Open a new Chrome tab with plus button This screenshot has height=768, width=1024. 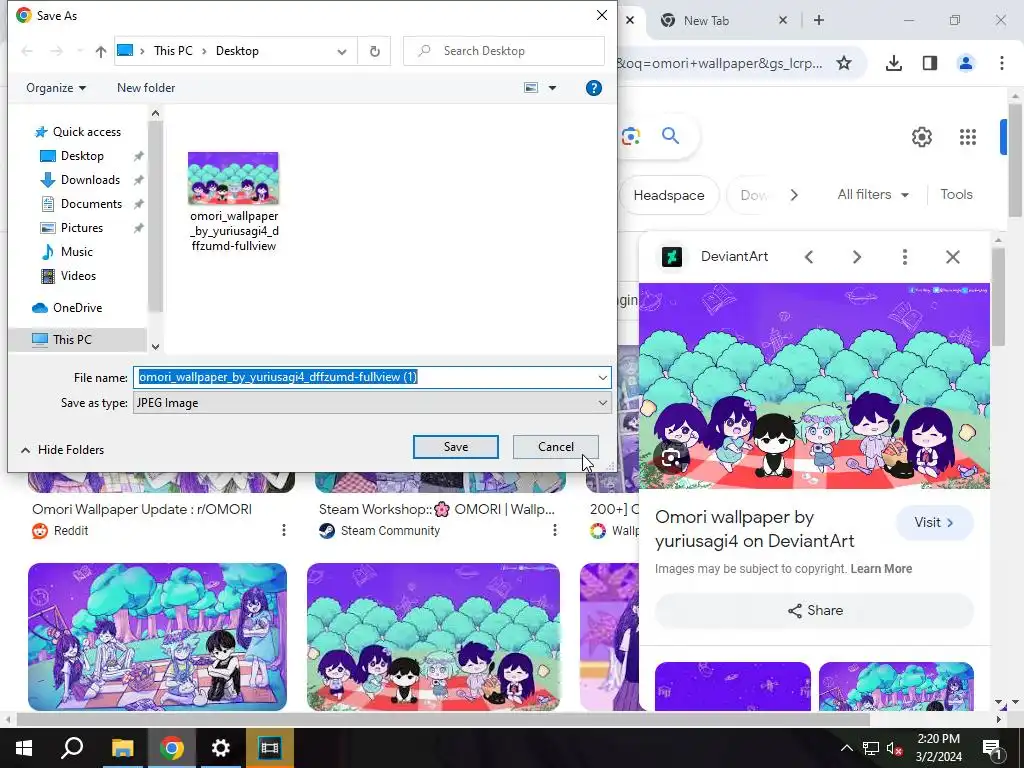click(819, 20)
